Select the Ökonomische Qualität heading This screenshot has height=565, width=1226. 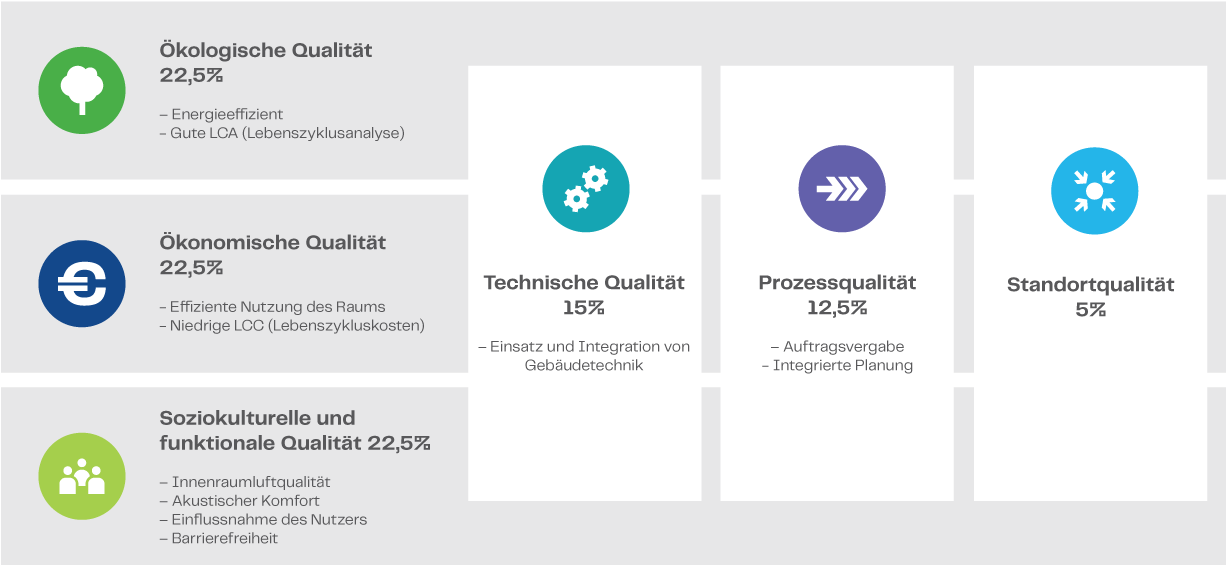pyautogui.click(x=272, y=243)
